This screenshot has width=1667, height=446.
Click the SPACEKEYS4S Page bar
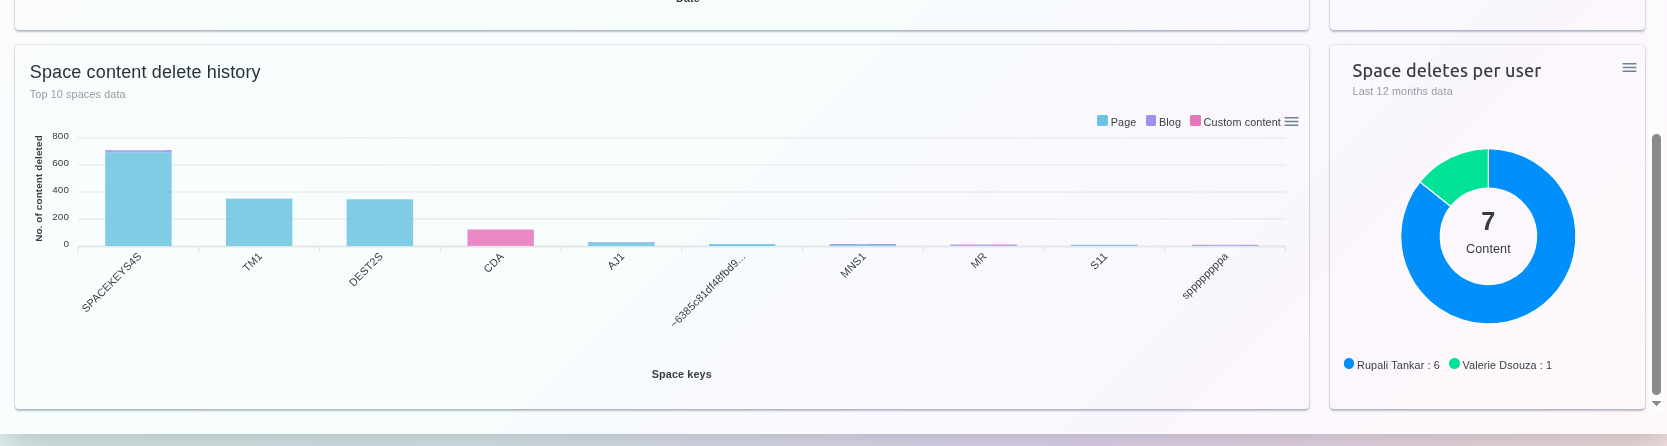pyautogui.click(x=138, y=200)
